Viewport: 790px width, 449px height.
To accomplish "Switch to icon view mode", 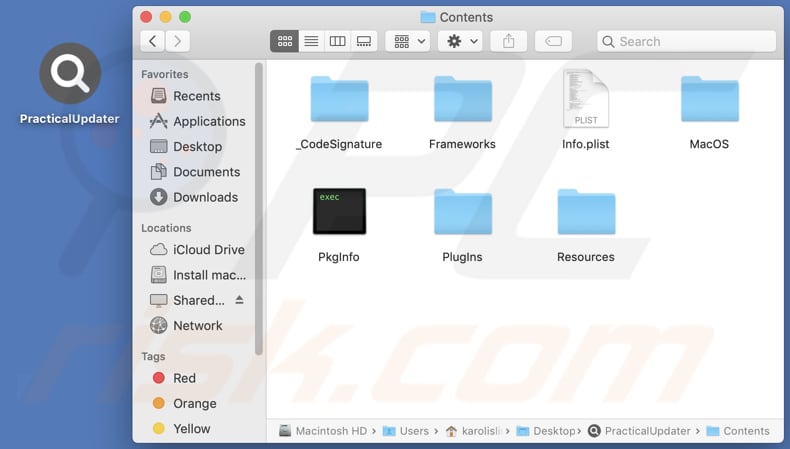I will pyautogui.click(x=285, y=41).
